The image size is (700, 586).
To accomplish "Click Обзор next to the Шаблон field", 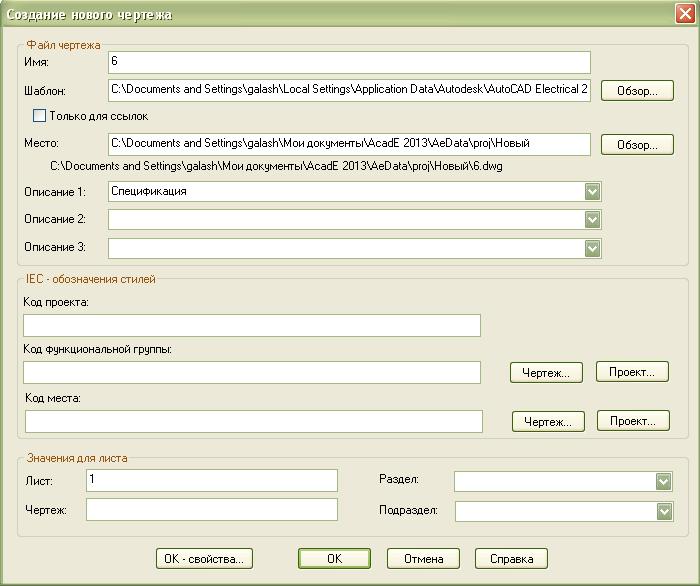I will tap(637, 91).
